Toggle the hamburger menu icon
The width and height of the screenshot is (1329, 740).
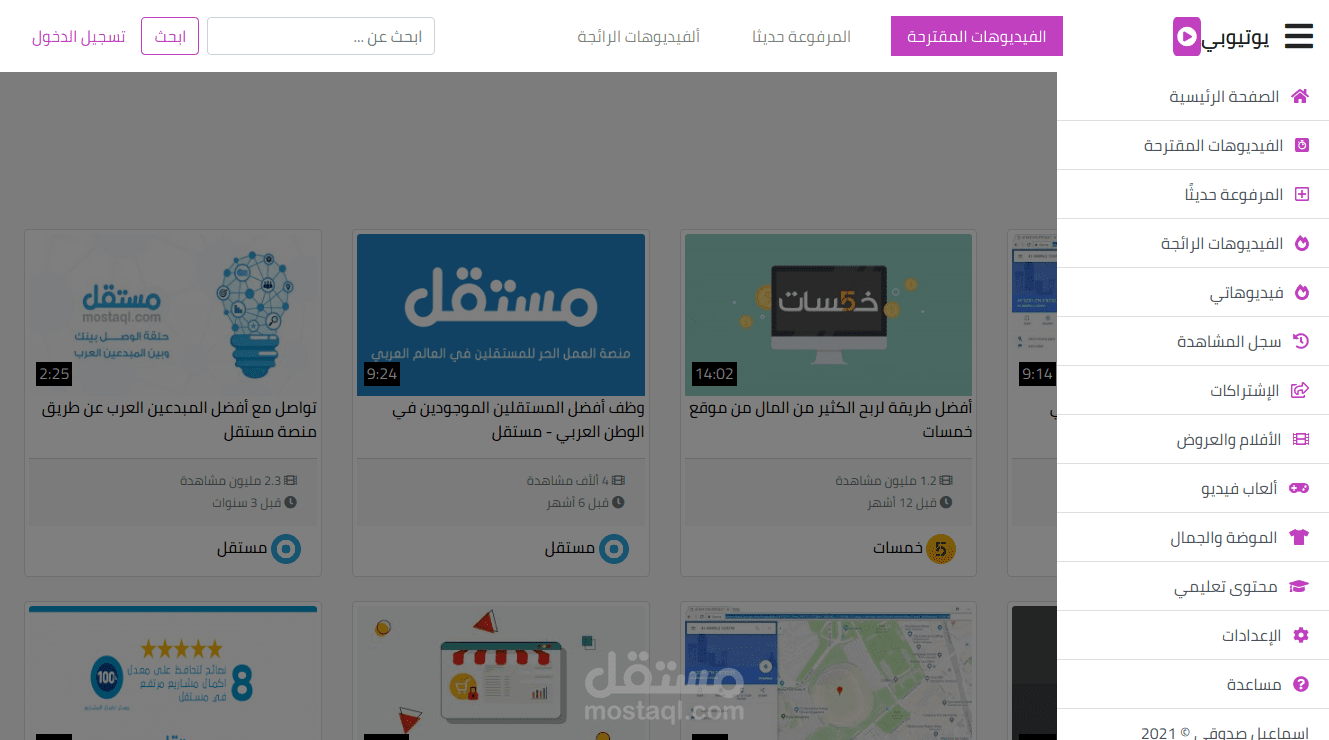point(1298,36)
